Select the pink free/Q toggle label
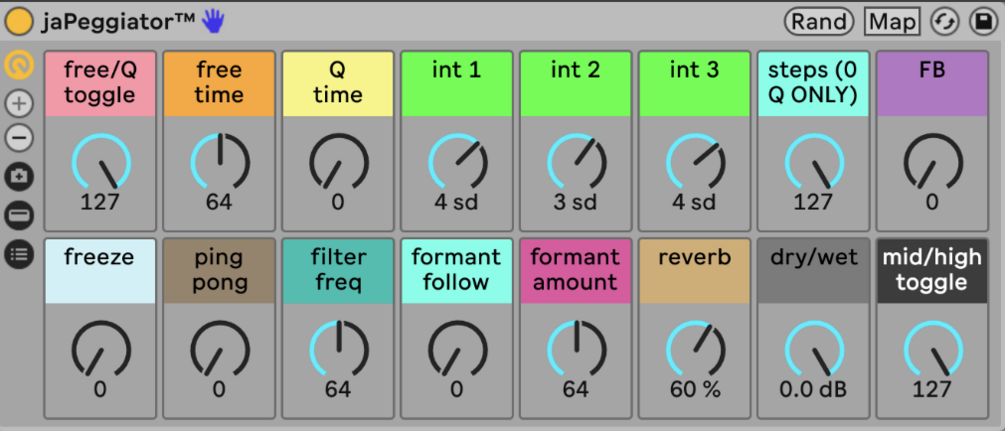1005x431 pixels. click(x=101, y=84)
